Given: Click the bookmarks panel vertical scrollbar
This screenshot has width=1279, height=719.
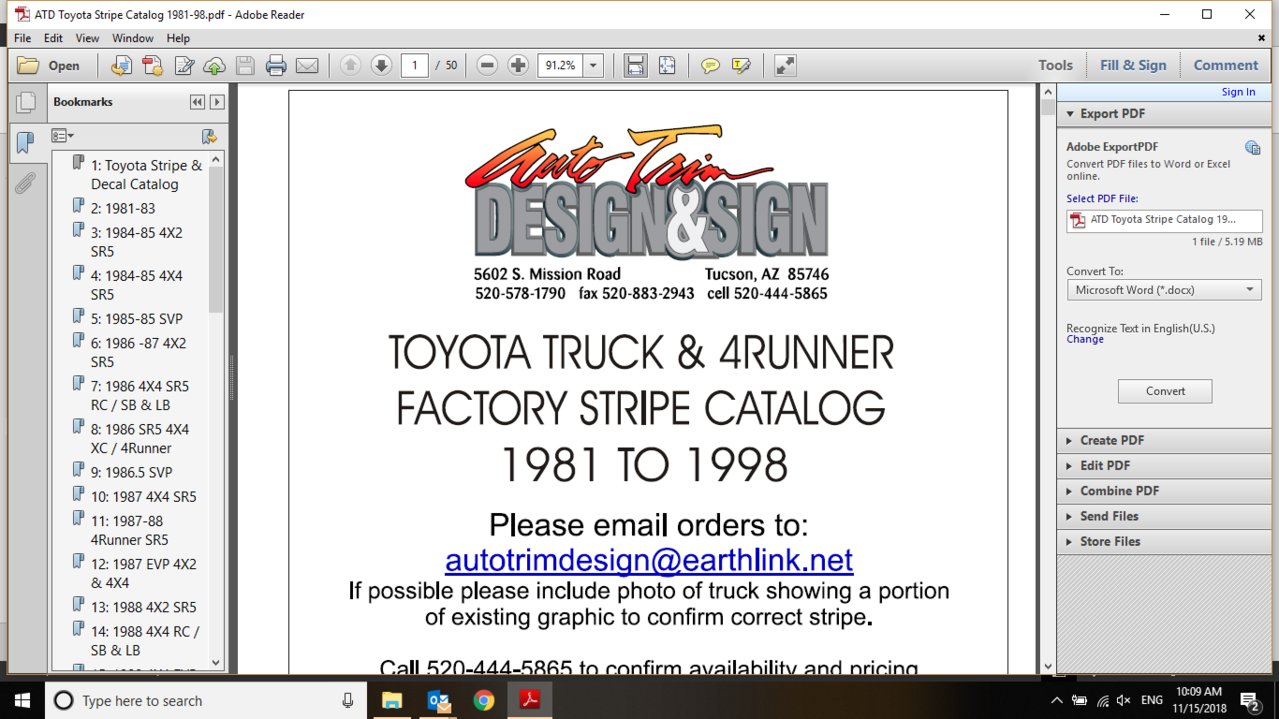Looking at the screenshot, I should coord(217,410).
